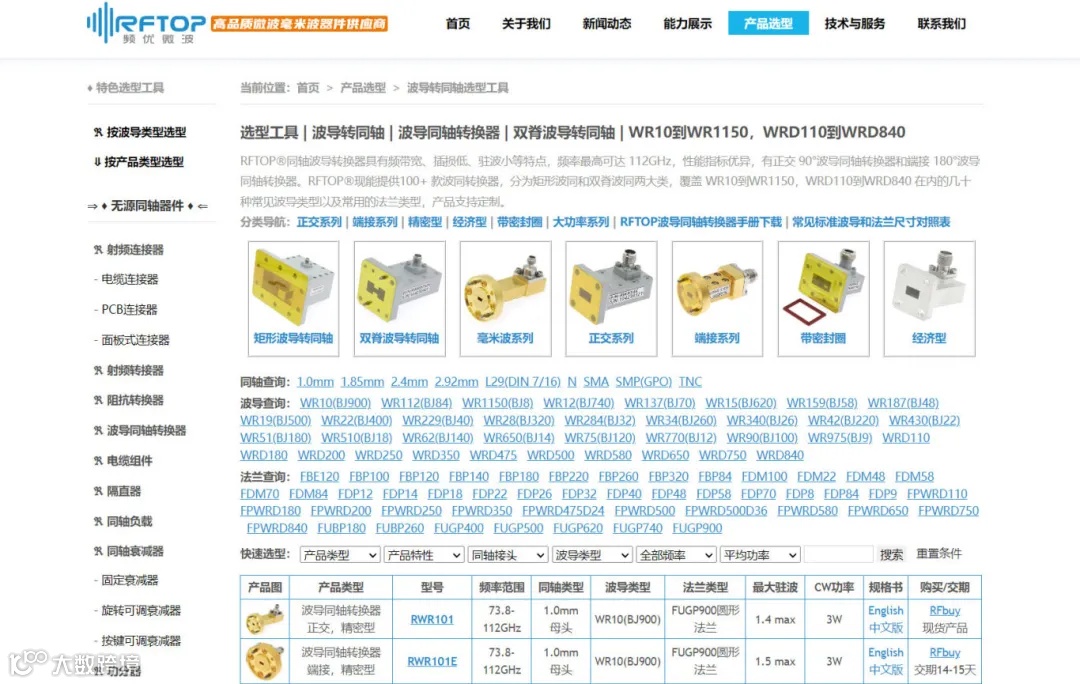
Task: Open the 全部频率 dropdown
Action: point(676,555)
